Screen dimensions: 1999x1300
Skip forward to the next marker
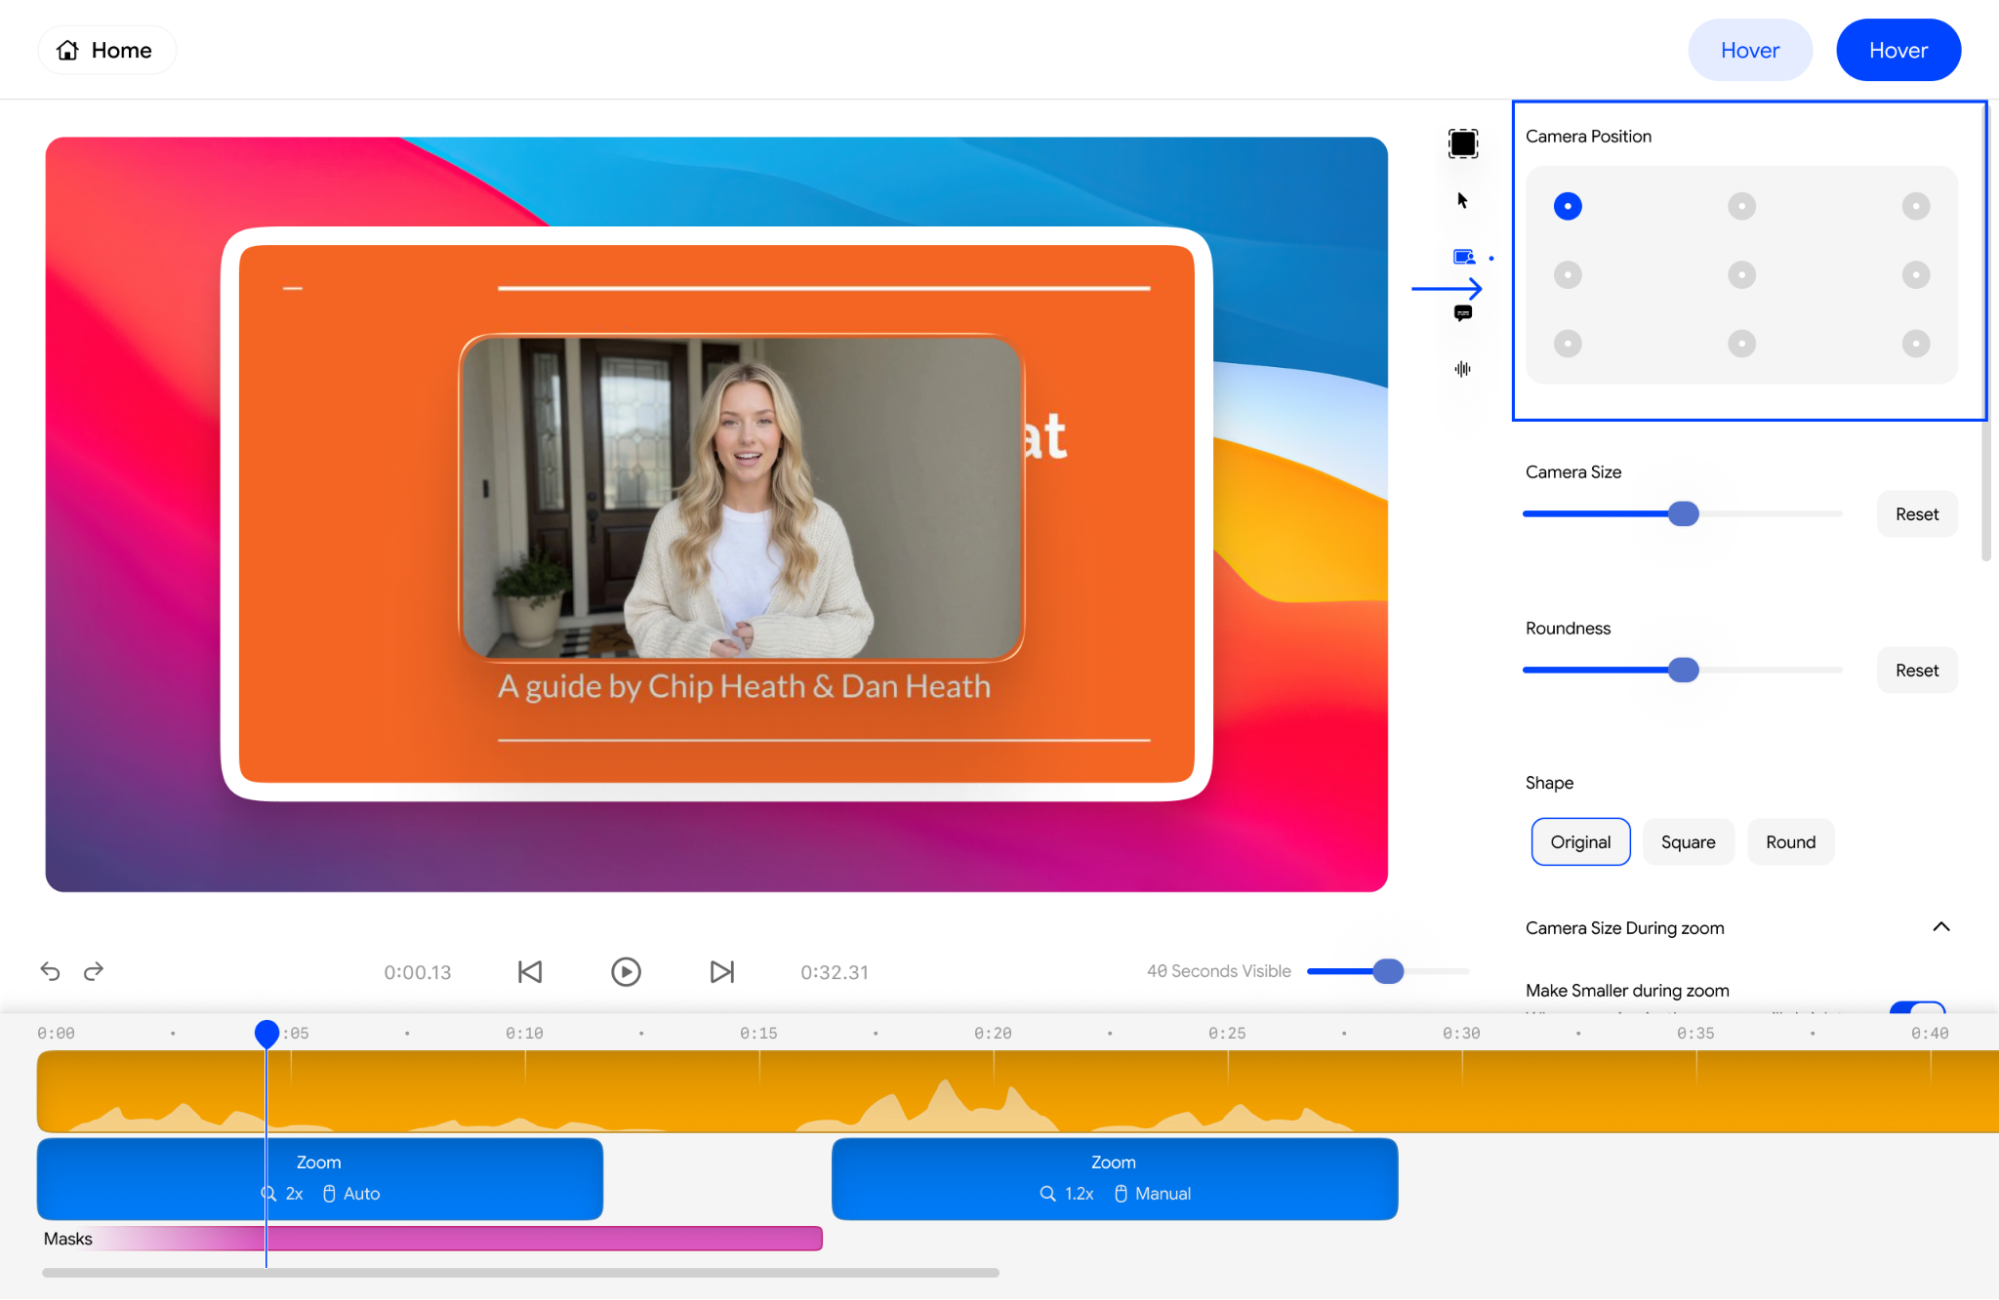click(x=721, y=972)
